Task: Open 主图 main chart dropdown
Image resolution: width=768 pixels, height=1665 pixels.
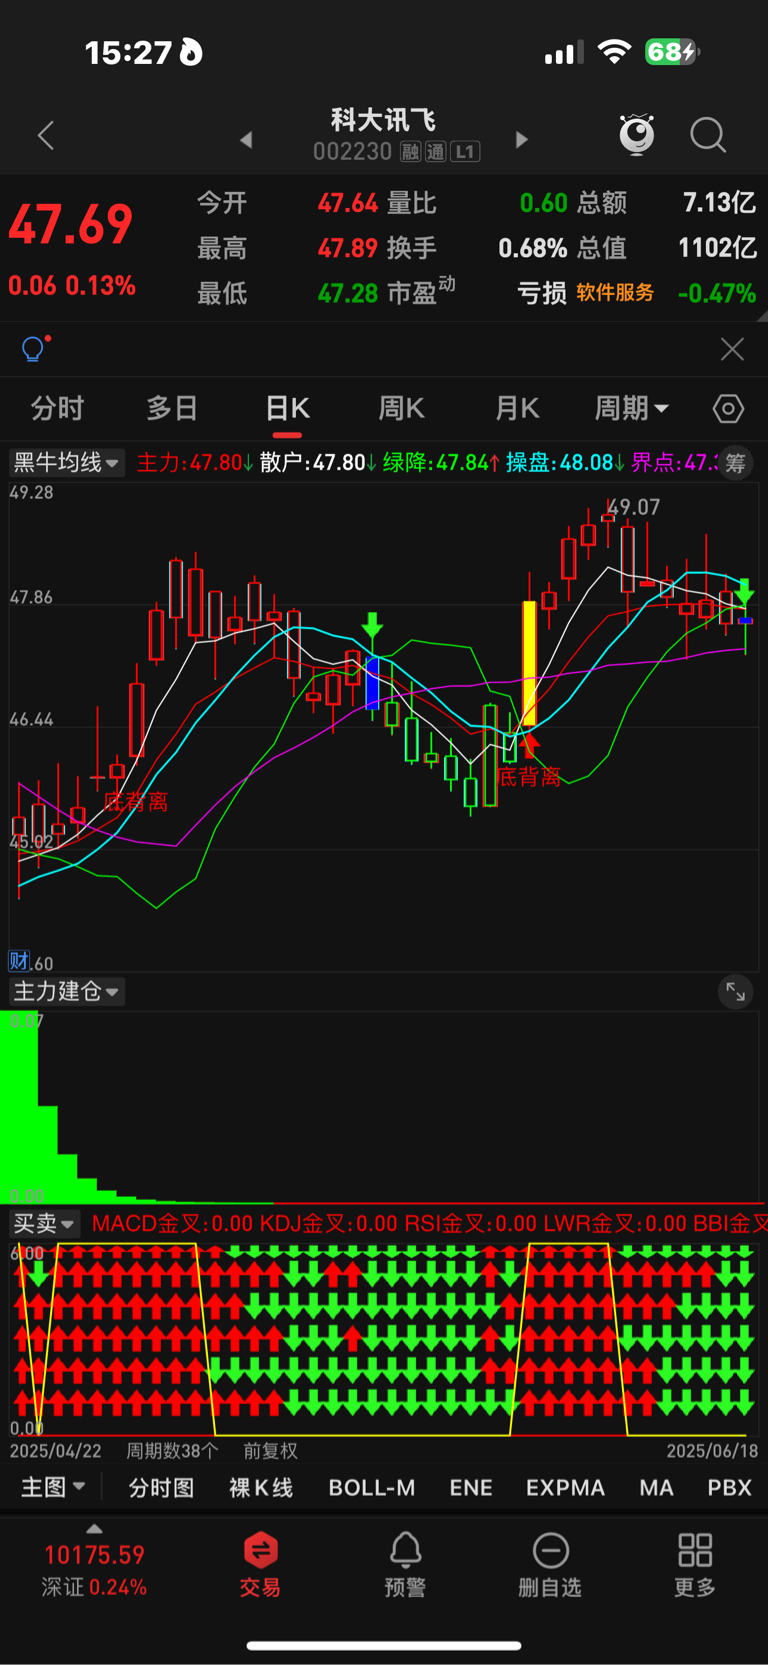Action: [53, 1487]
